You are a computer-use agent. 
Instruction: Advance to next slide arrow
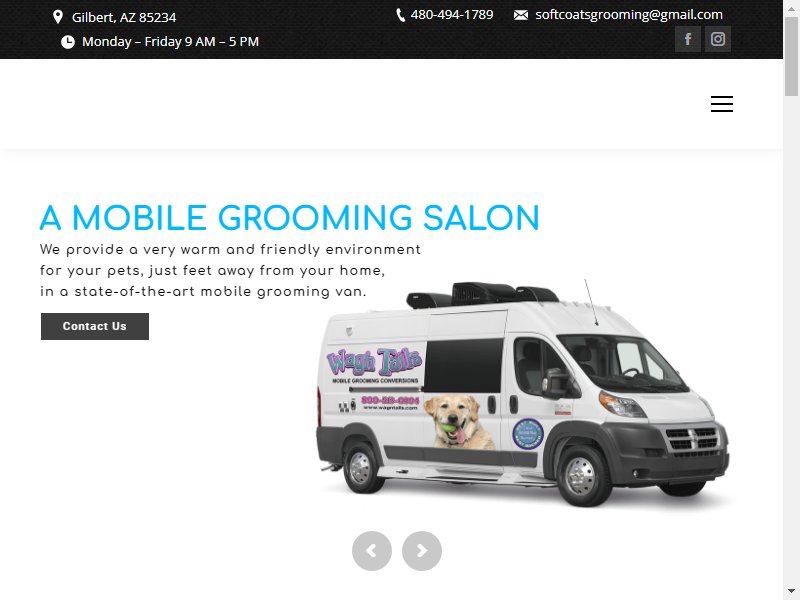(422, 551)
